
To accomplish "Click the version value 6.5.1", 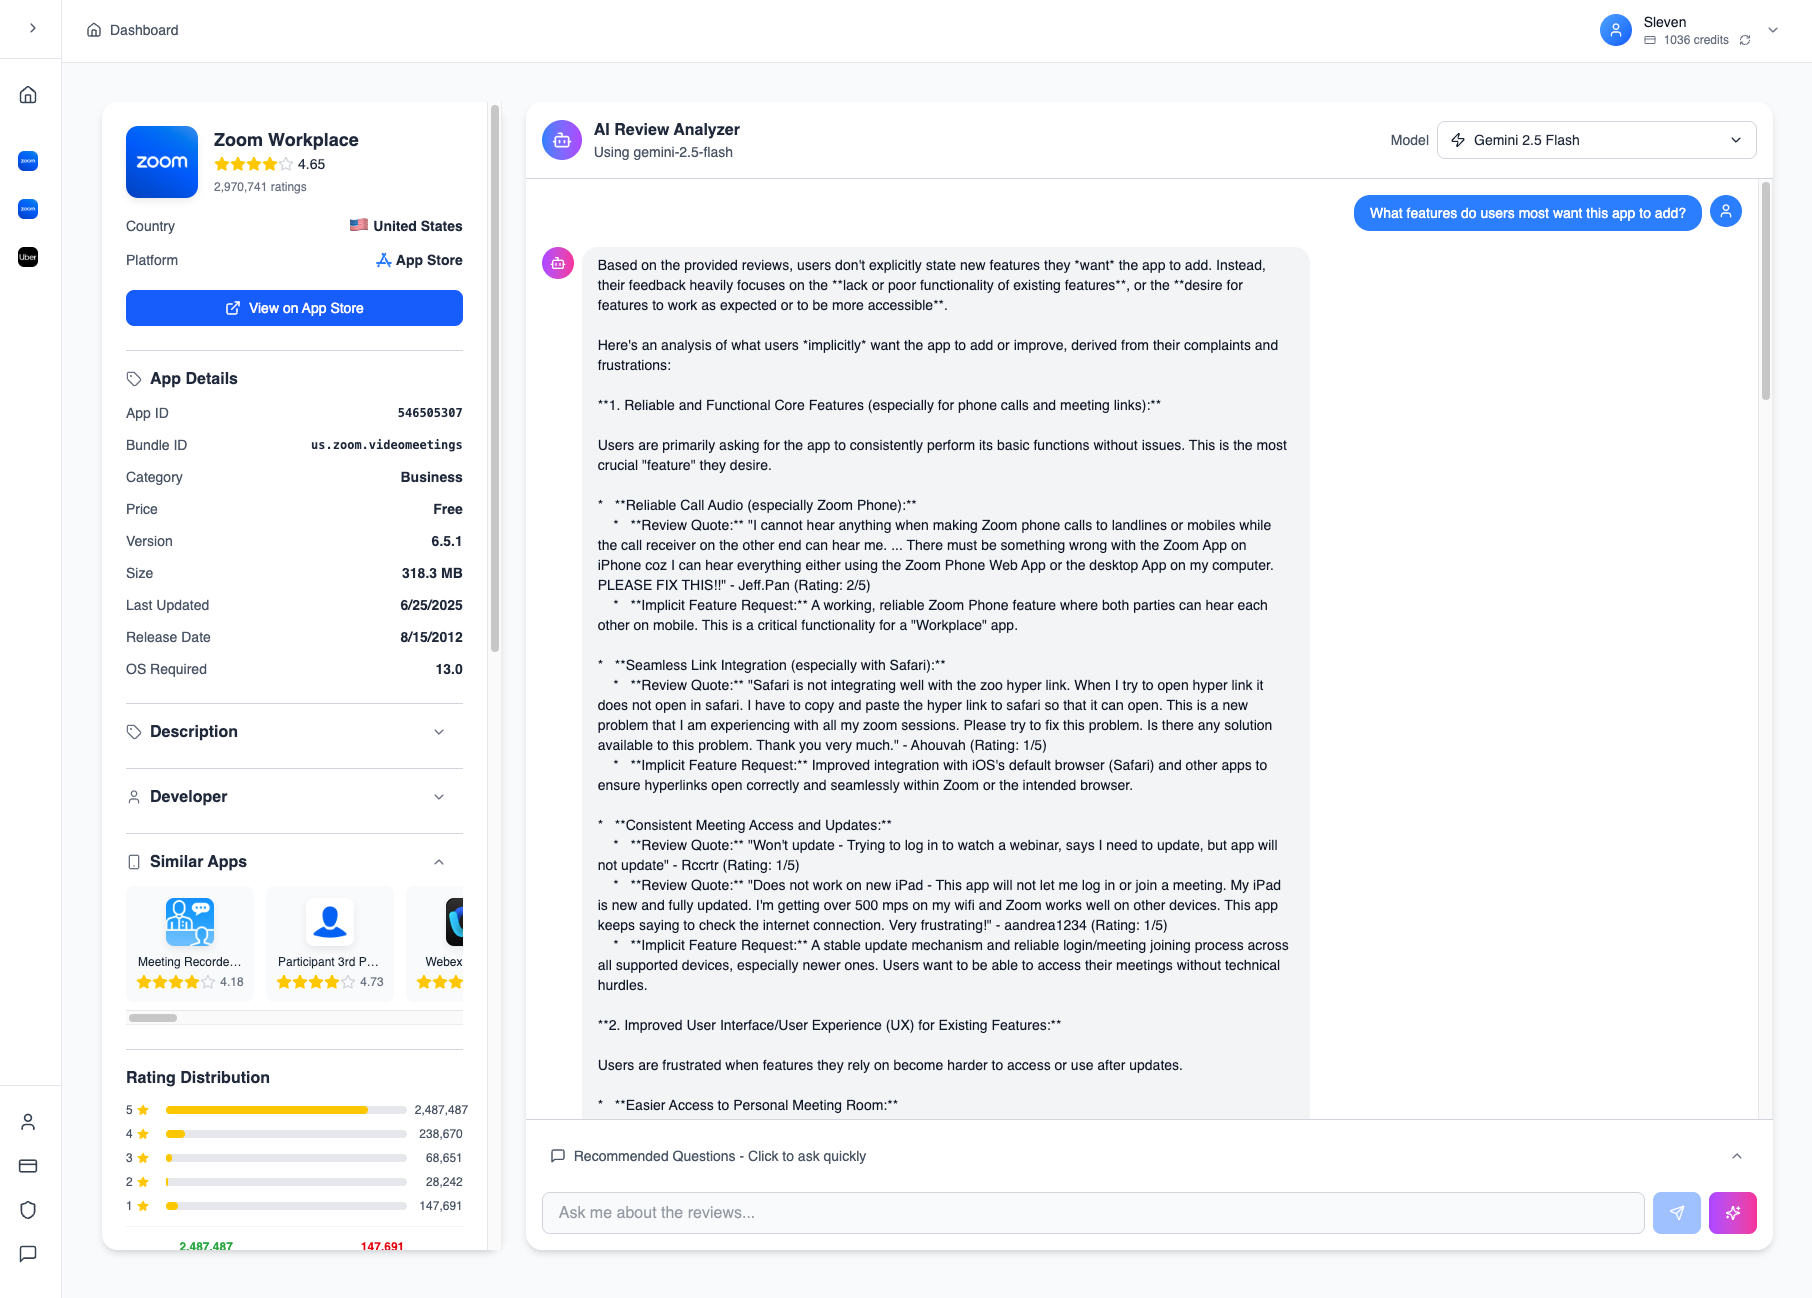I will pyautogui.click(x=447, y=541).
